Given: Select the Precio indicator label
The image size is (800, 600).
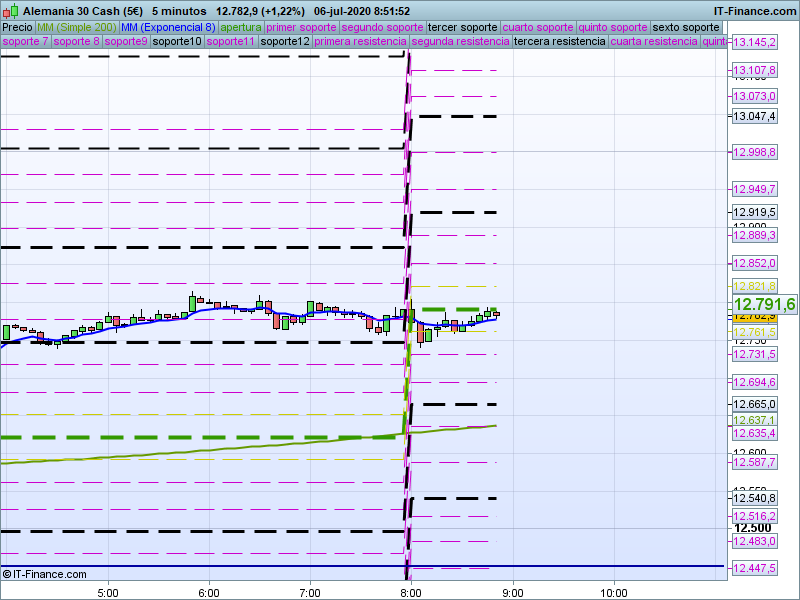Looking at the screenshot, I should [17, 27].
